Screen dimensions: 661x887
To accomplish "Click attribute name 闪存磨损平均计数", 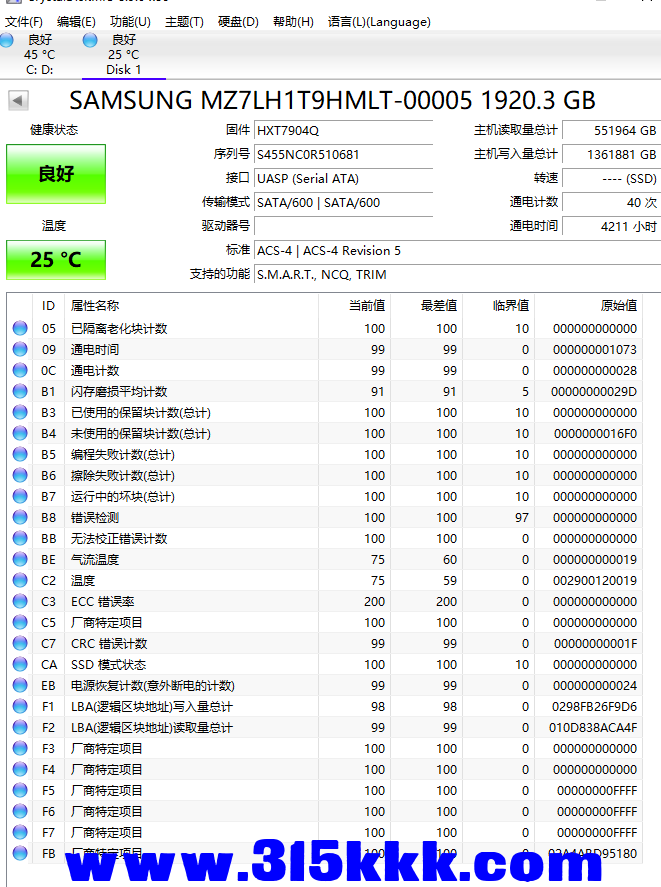I will (119, 391).
